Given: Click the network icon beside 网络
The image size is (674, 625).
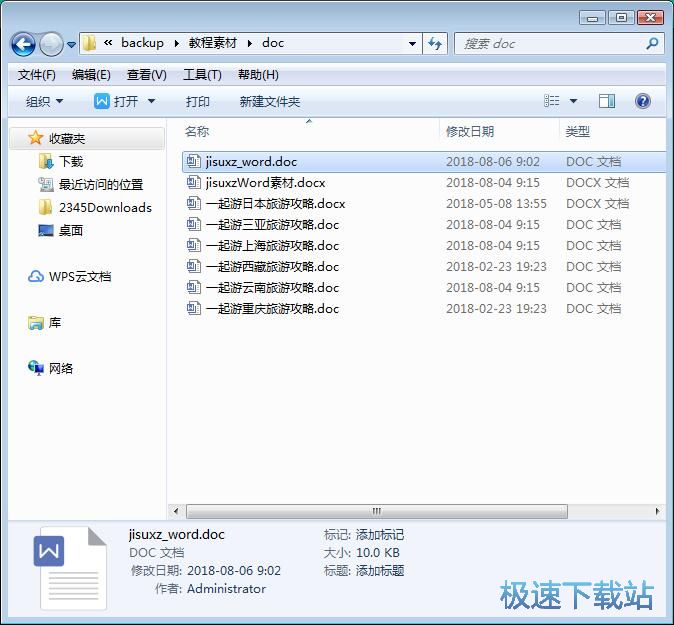Looking at the screenshot, I should [36, 368].
